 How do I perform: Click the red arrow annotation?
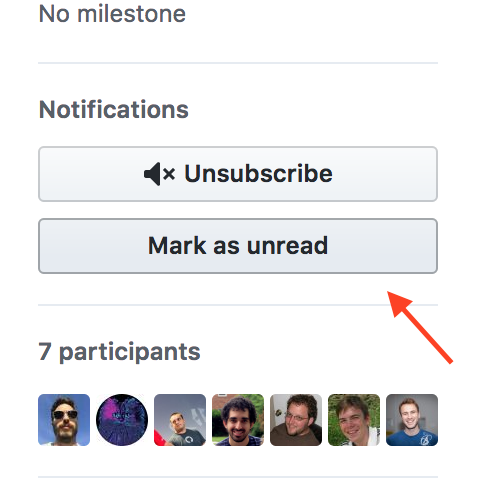[x=420, y=327]
